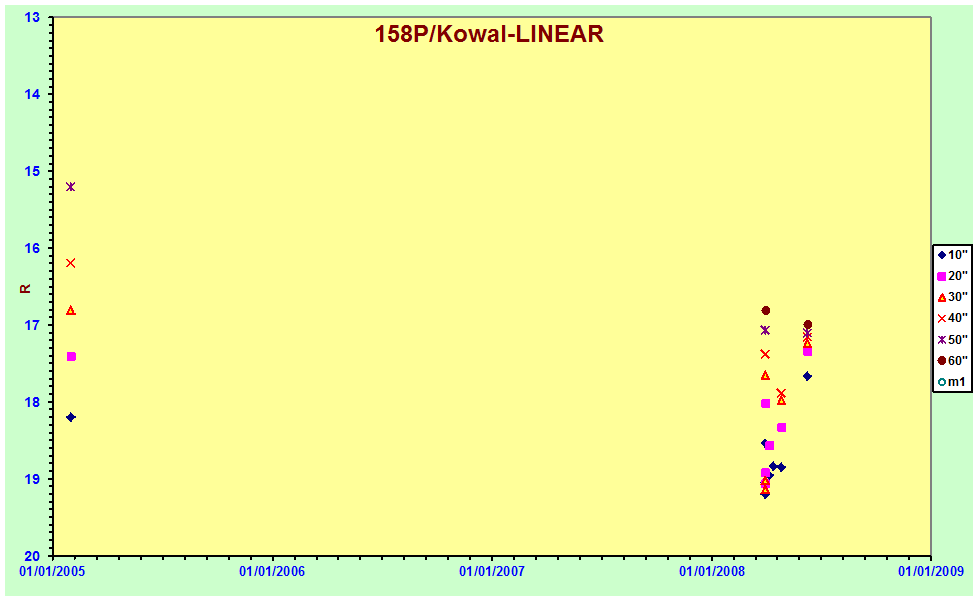Image resolution: width=976 pixels, height=599 pixels.
Task: Click the y-axis value 18
Action: click(x=32, y=402)
